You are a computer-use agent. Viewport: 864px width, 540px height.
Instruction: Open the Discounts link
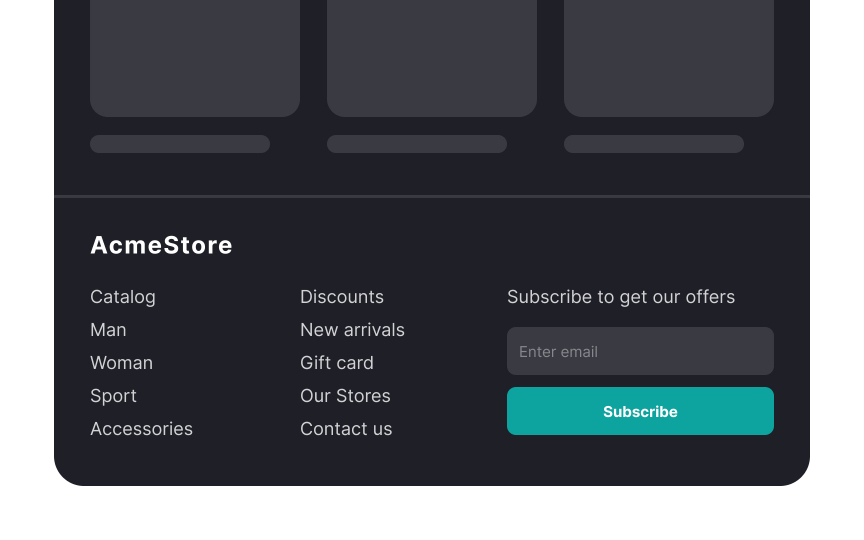[342, 297]
